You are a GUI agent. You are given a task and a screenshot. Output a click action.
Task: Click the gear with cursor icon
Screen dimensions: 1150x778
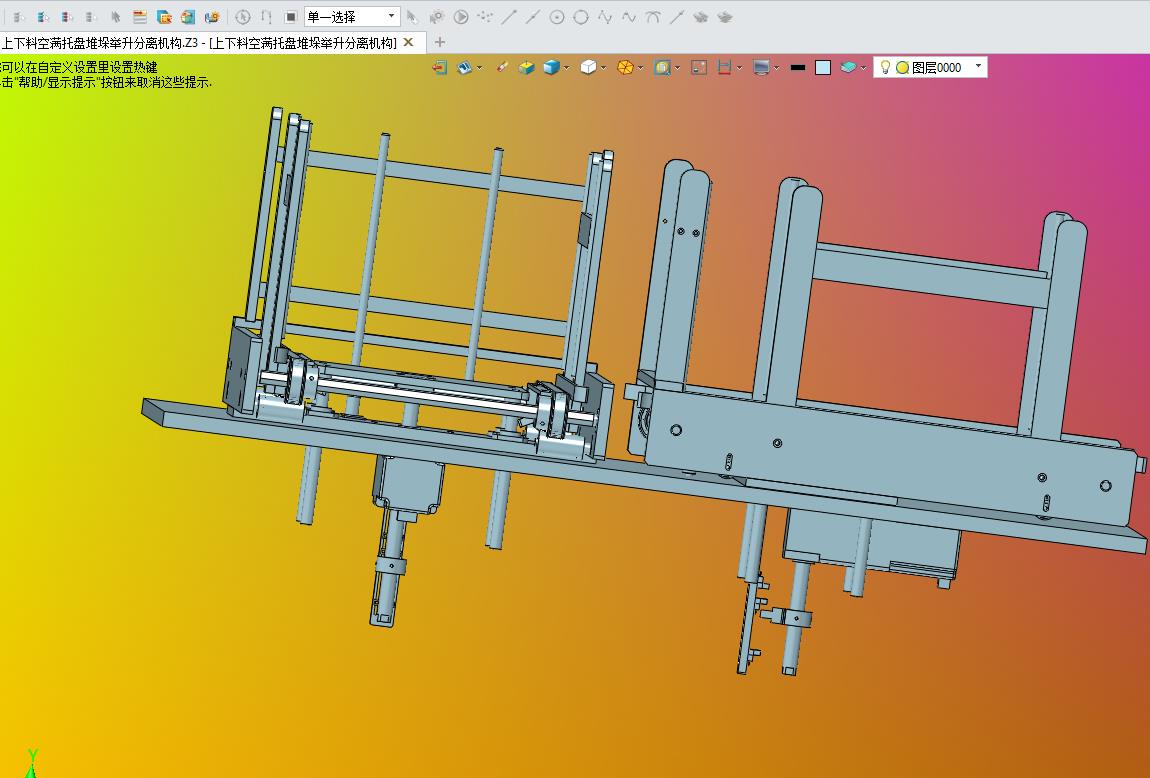(436, 16)
